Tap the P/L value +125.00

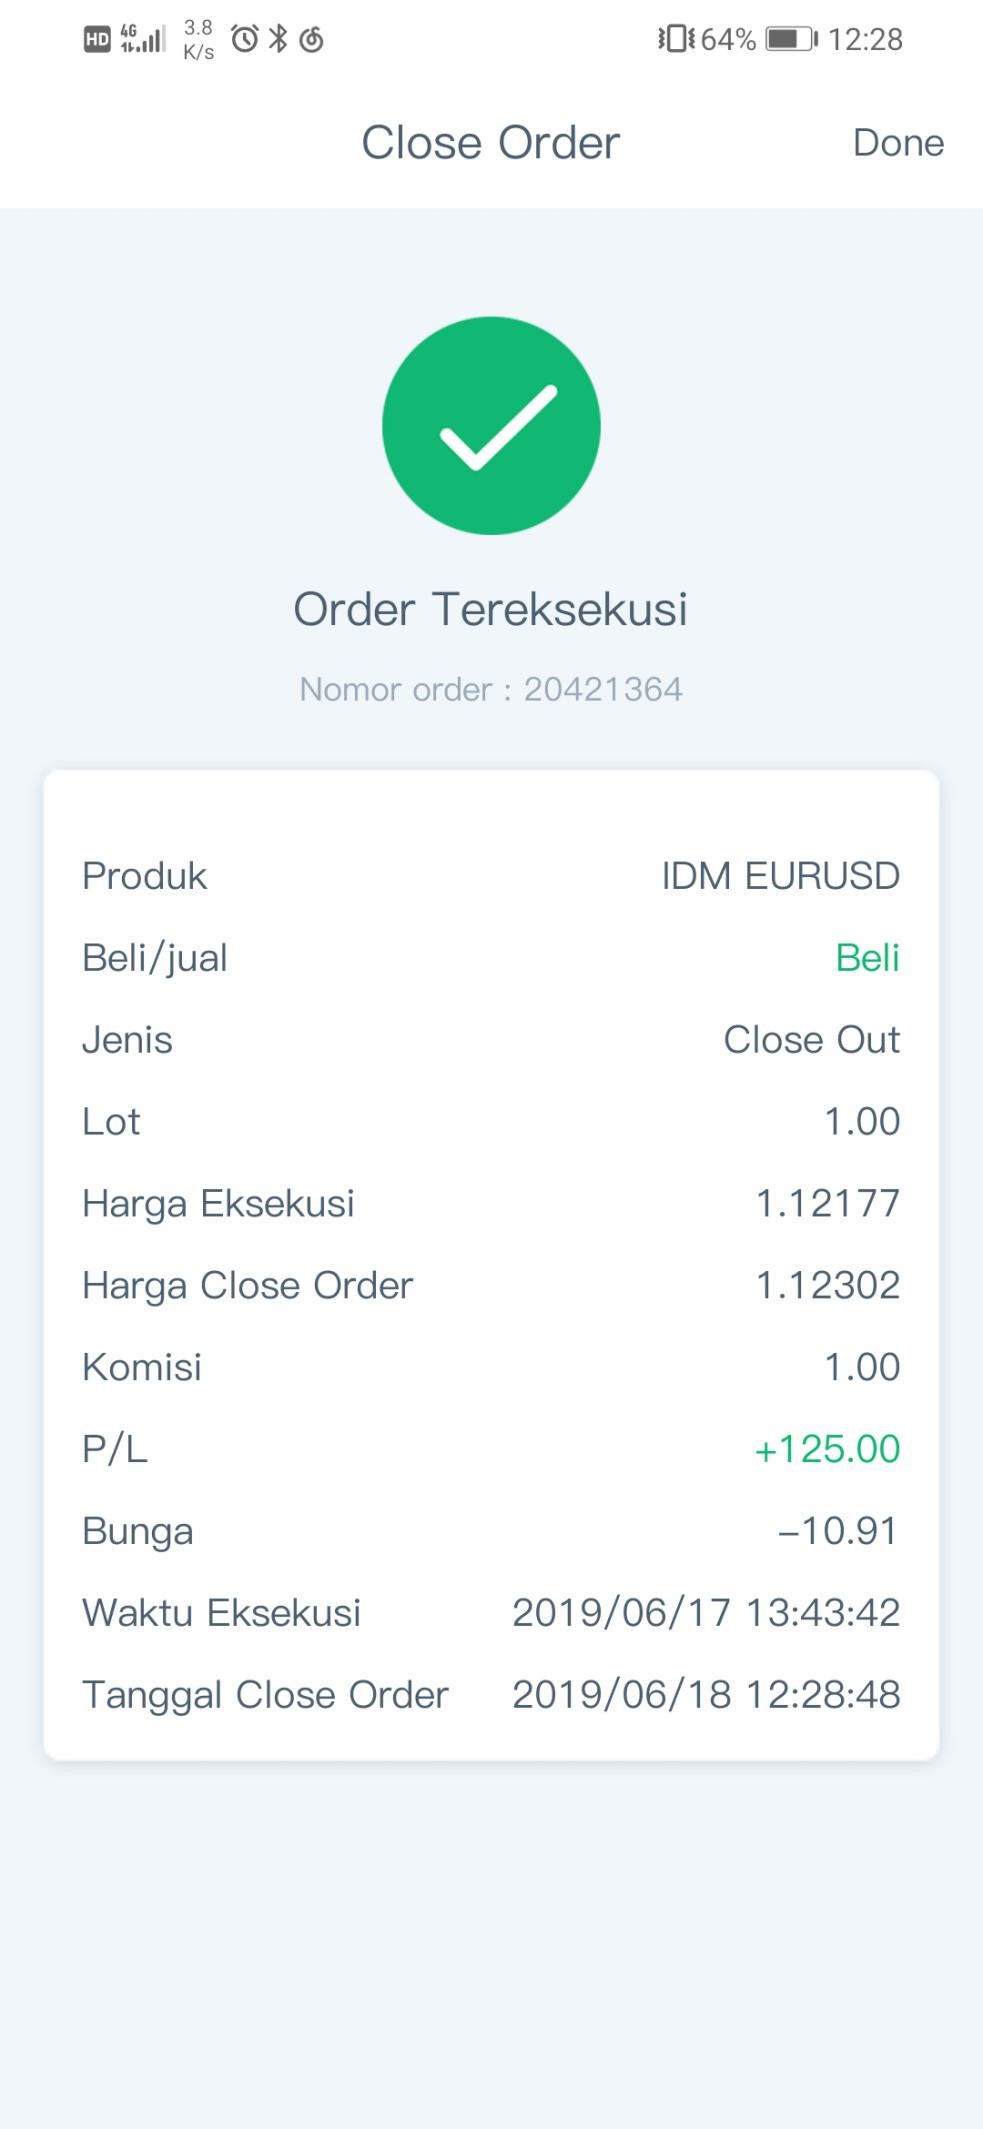pyautogui.click(x=827, y=1449)
